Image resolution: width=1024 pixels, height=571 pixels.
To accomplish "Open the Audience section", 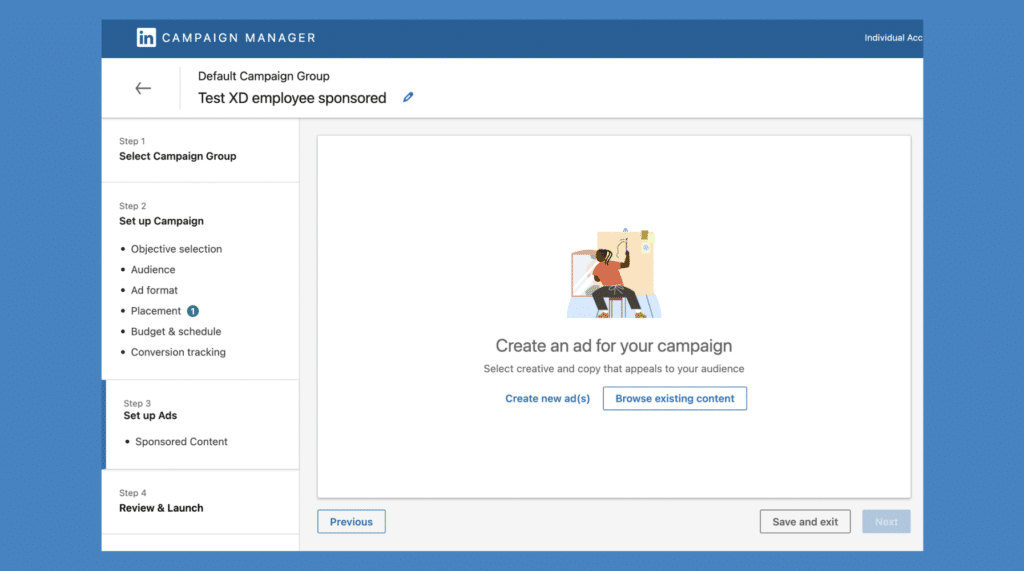I will [153, 270].
